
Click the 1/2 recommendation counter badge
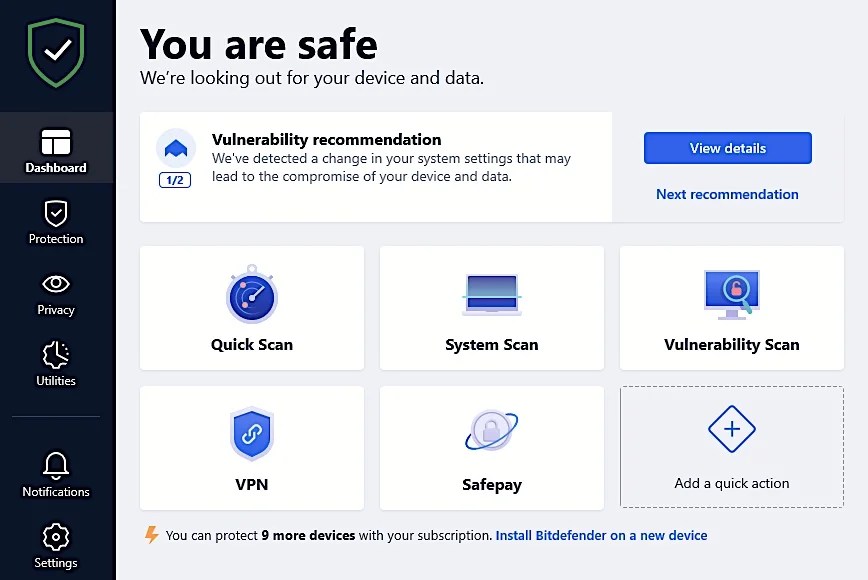click(x=176, y=181)
